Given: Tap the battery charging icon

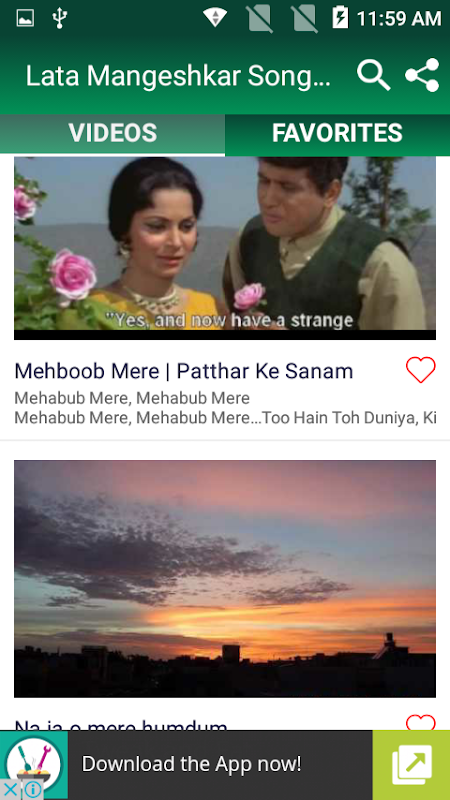Looking at the screenshot, I should click(340, 18).
